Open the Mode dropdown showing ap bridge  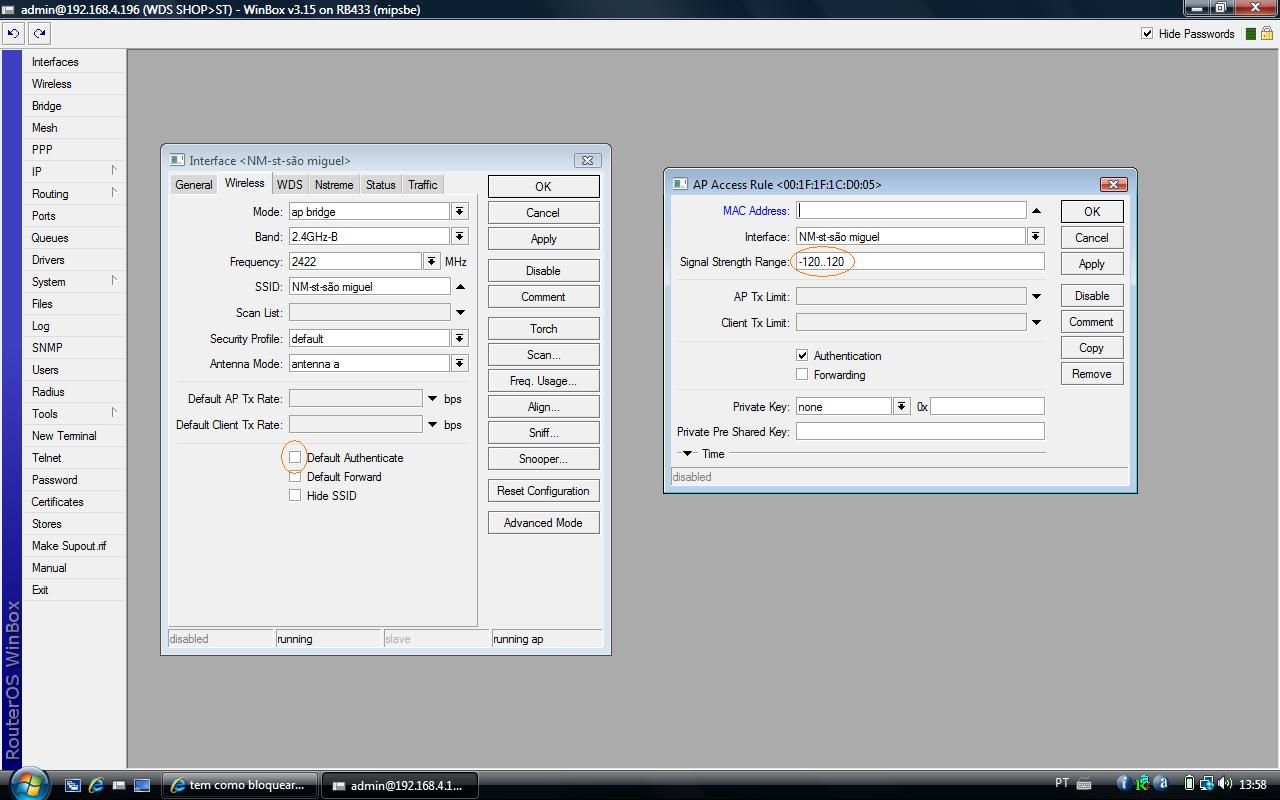(459, 212)
